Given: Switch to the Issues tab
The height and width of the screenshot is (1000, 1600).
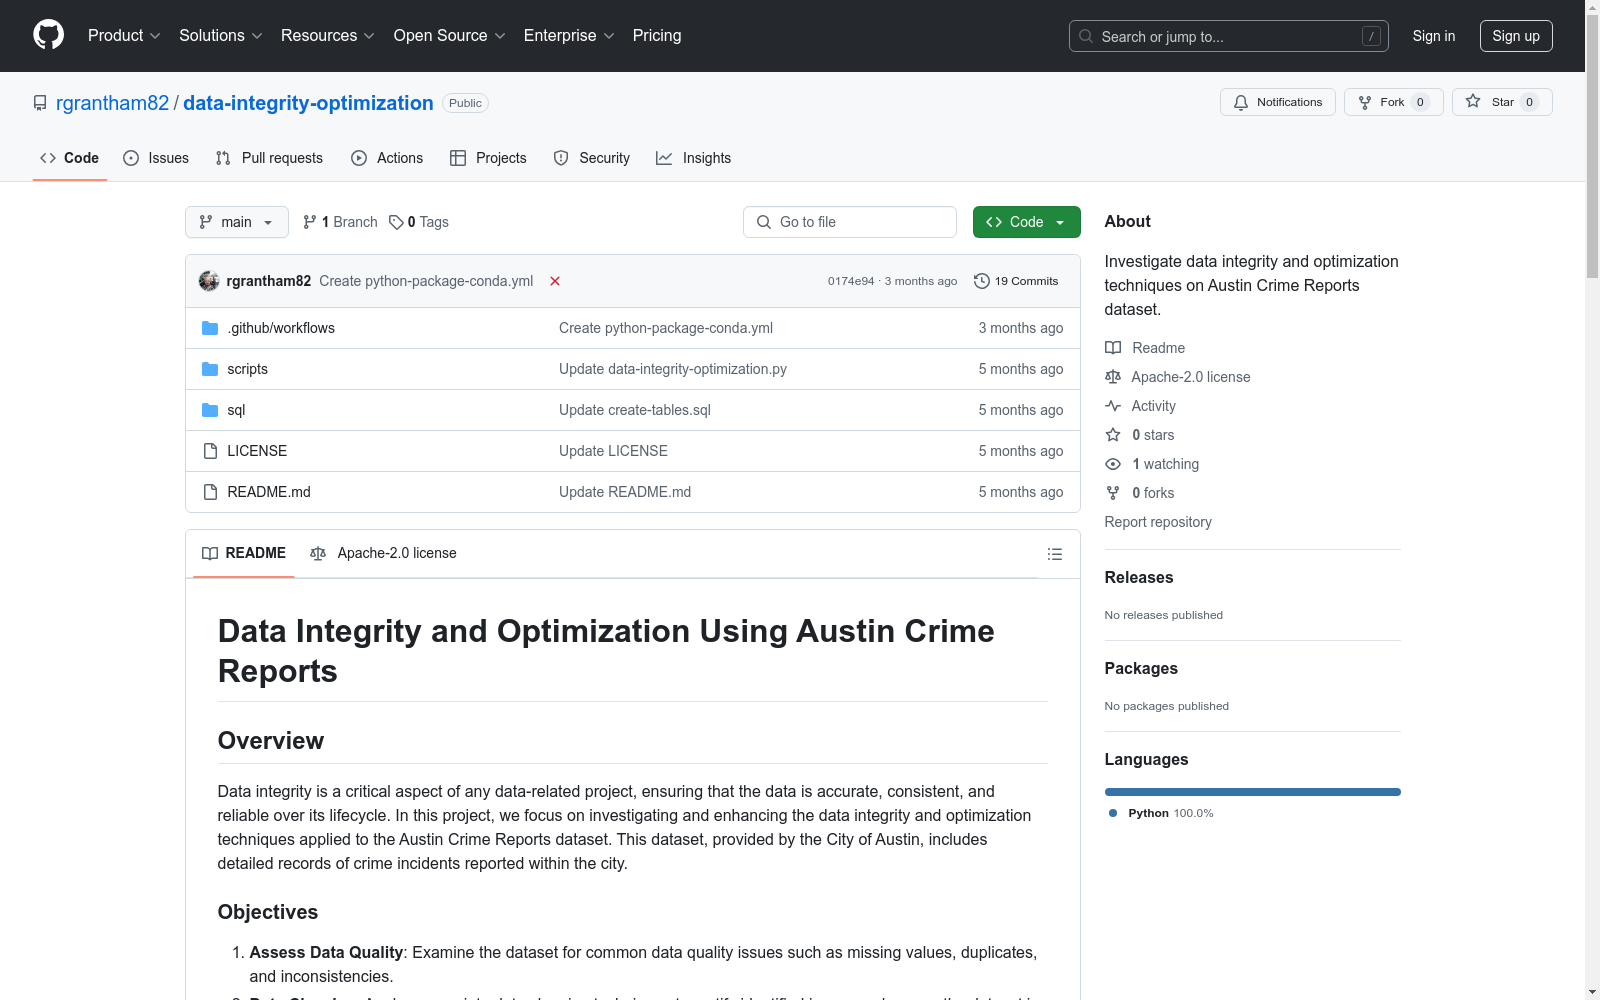Looking at the screenshot, I should pyautogui.click(x=156, y=158).
